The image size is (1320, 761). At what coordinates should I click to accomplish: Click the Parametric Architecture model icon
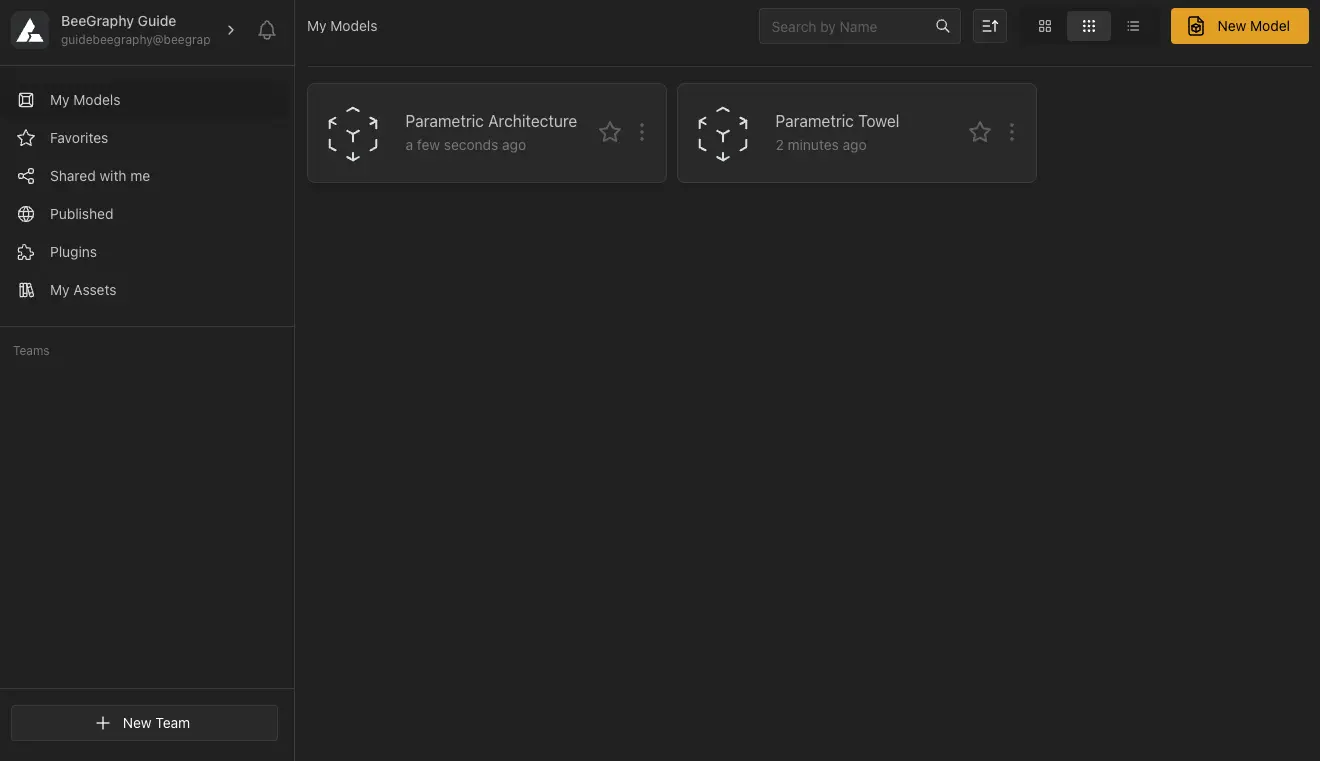click(x=353, y=133)
